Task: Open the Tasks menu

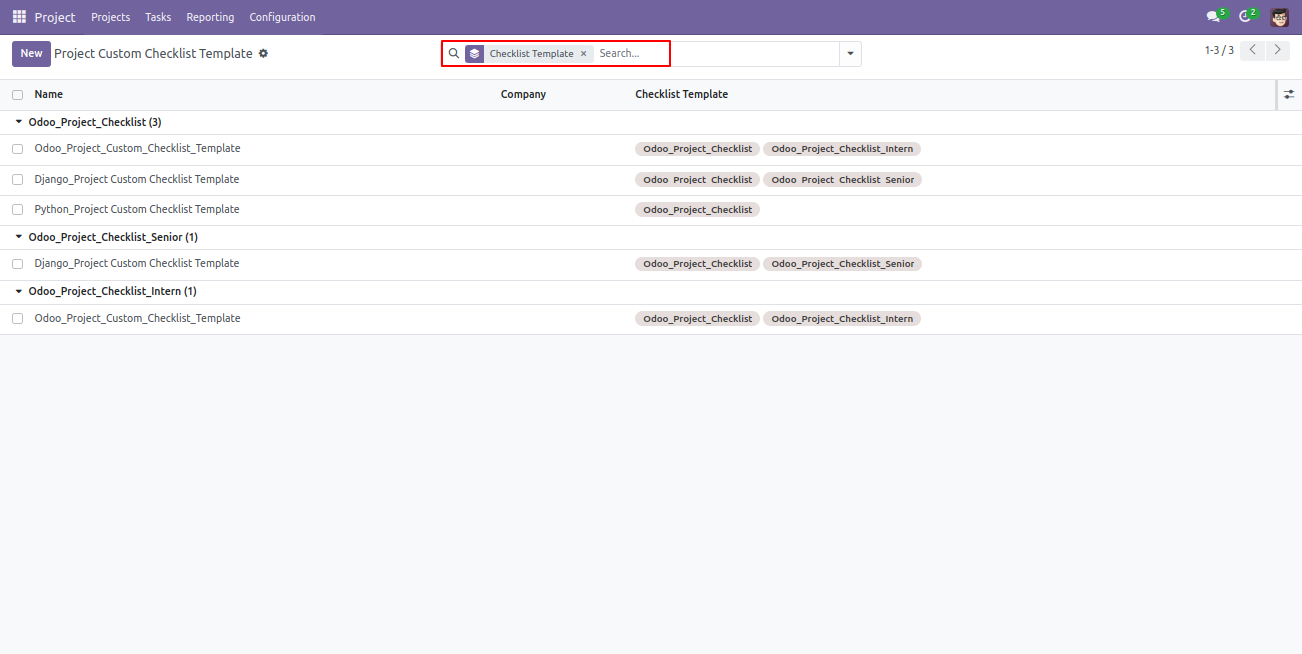Action: pyautogui.click(x=158, y=17)
